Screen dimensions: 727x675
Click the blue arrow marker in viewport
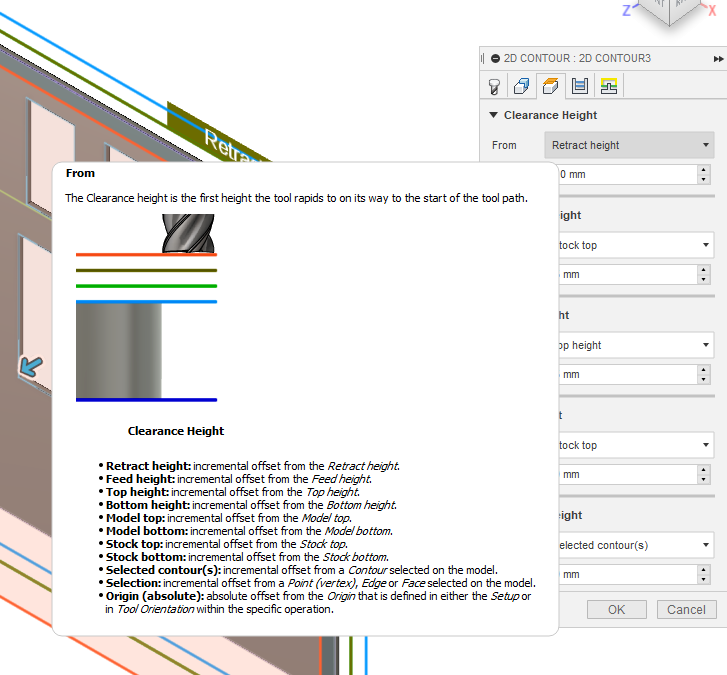pyautogui.click(x=30, y=367)
